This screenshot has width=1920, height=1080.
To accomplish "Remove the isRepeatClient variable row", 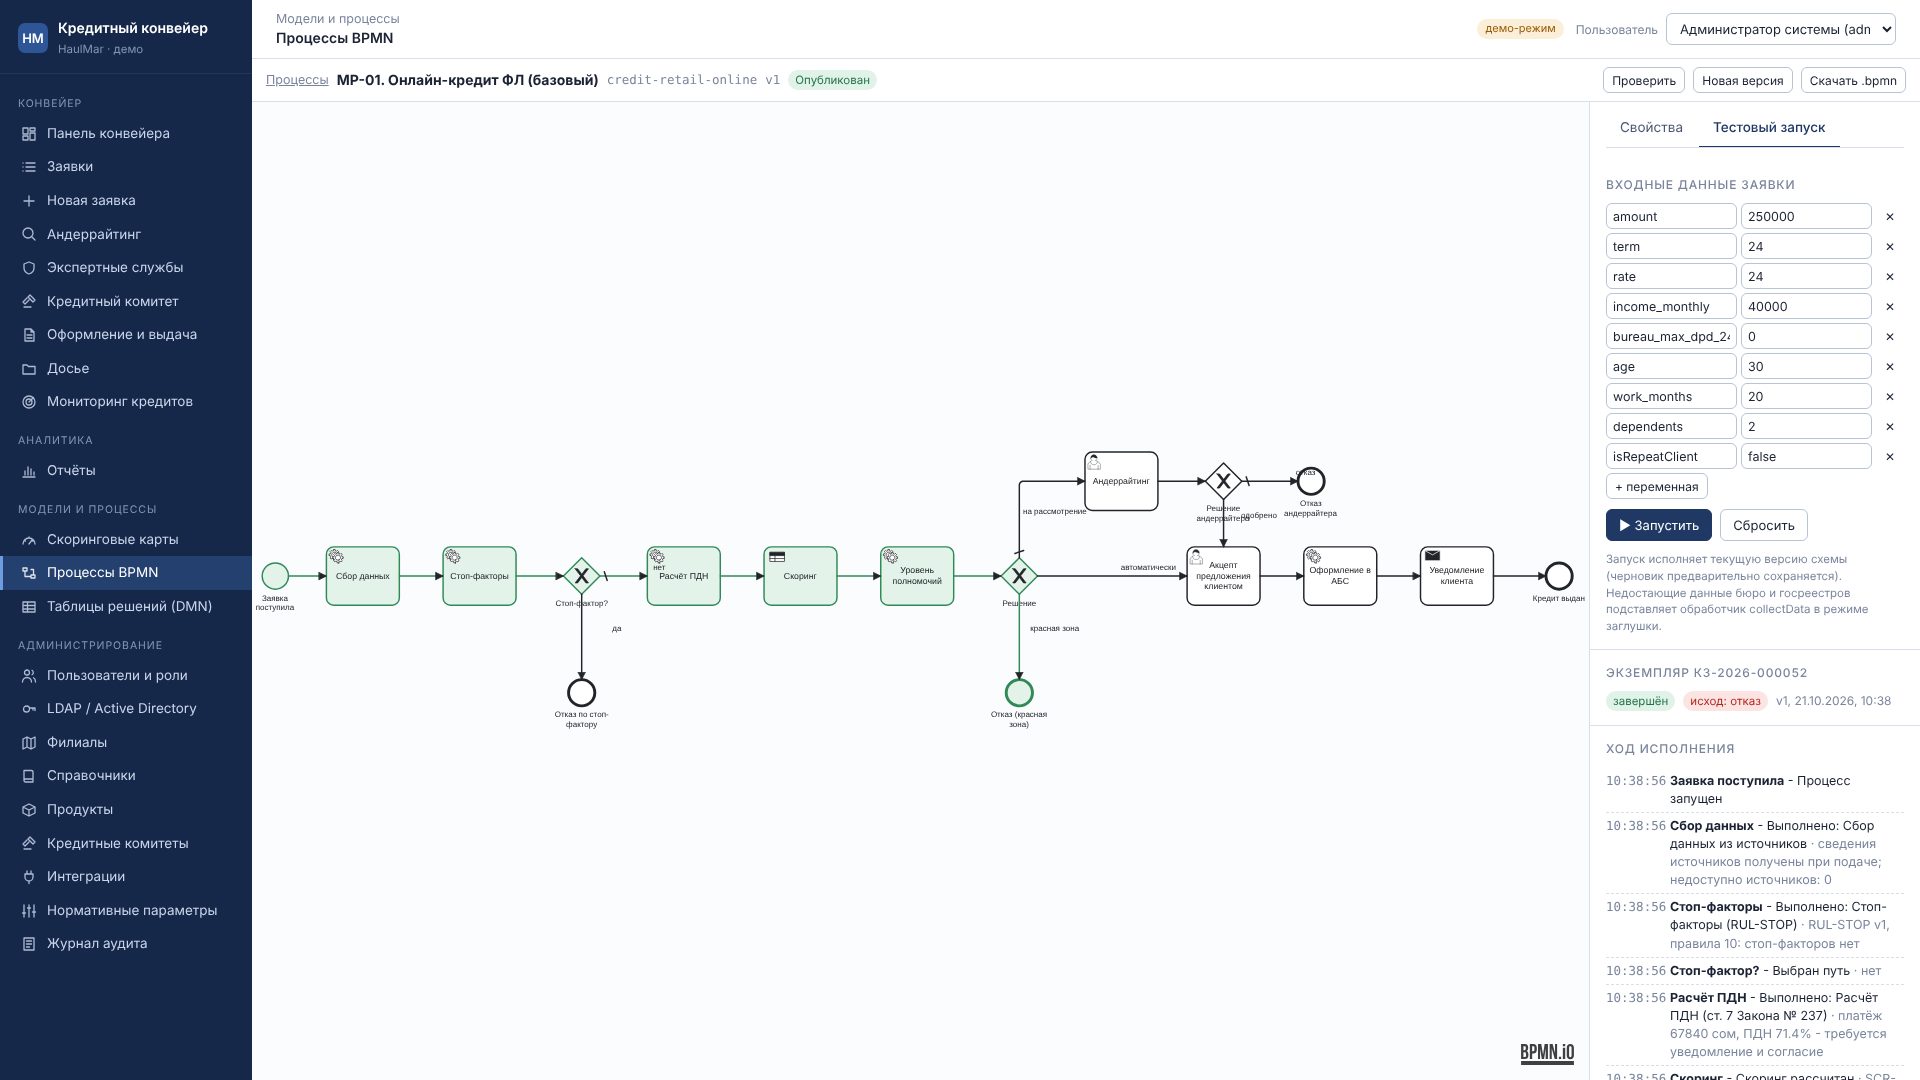I will [1889, 457].
